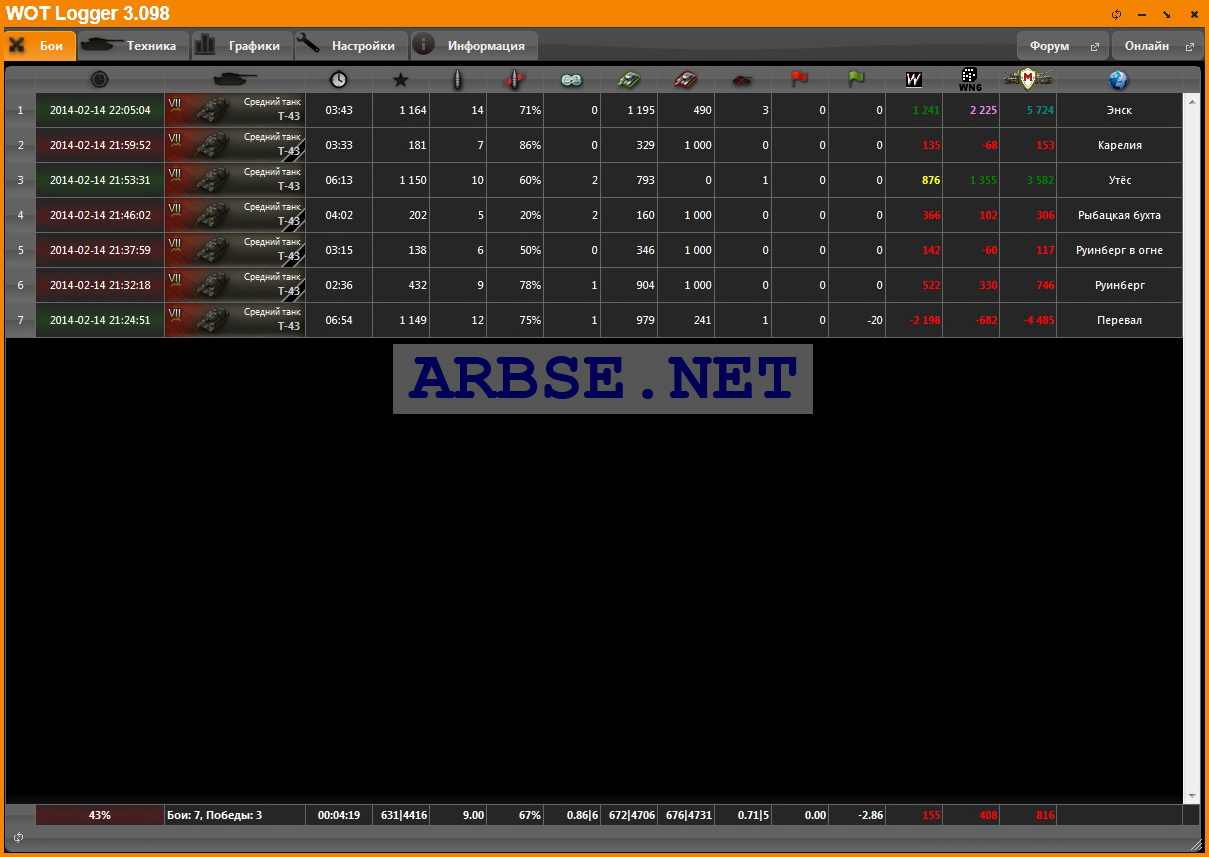Click the 06:54 duration cell
Screen dimensions: 1209x857
coord(339,320)
